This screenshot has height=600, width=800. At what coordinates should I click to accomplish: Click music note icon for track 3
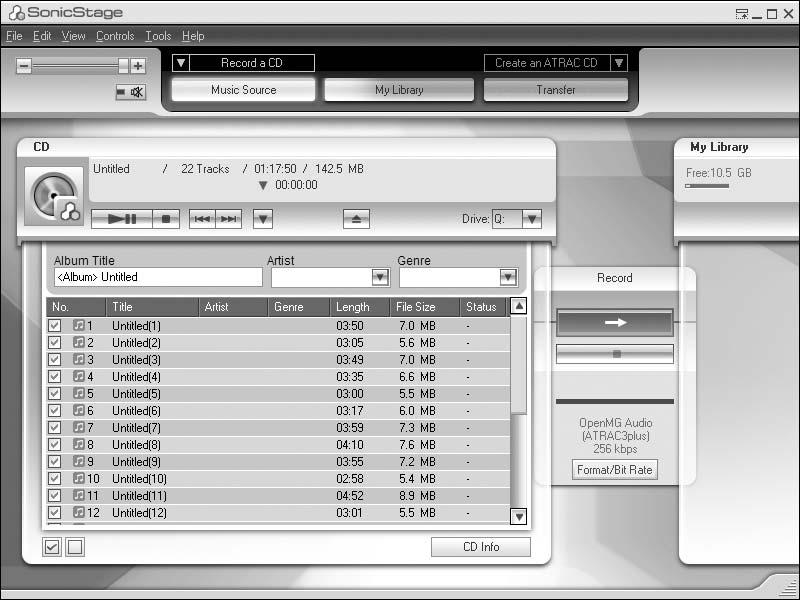(79, 359)
